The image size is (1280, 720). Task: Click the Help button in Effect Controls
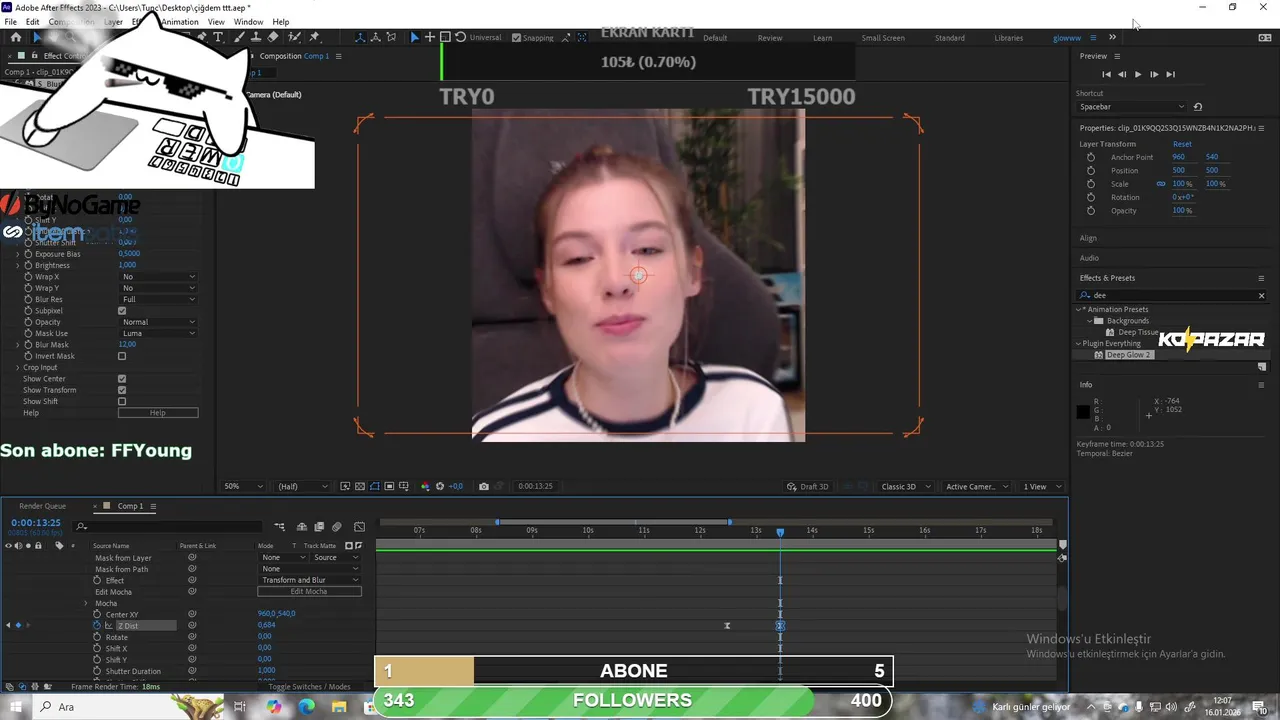(x=158, y=413)
